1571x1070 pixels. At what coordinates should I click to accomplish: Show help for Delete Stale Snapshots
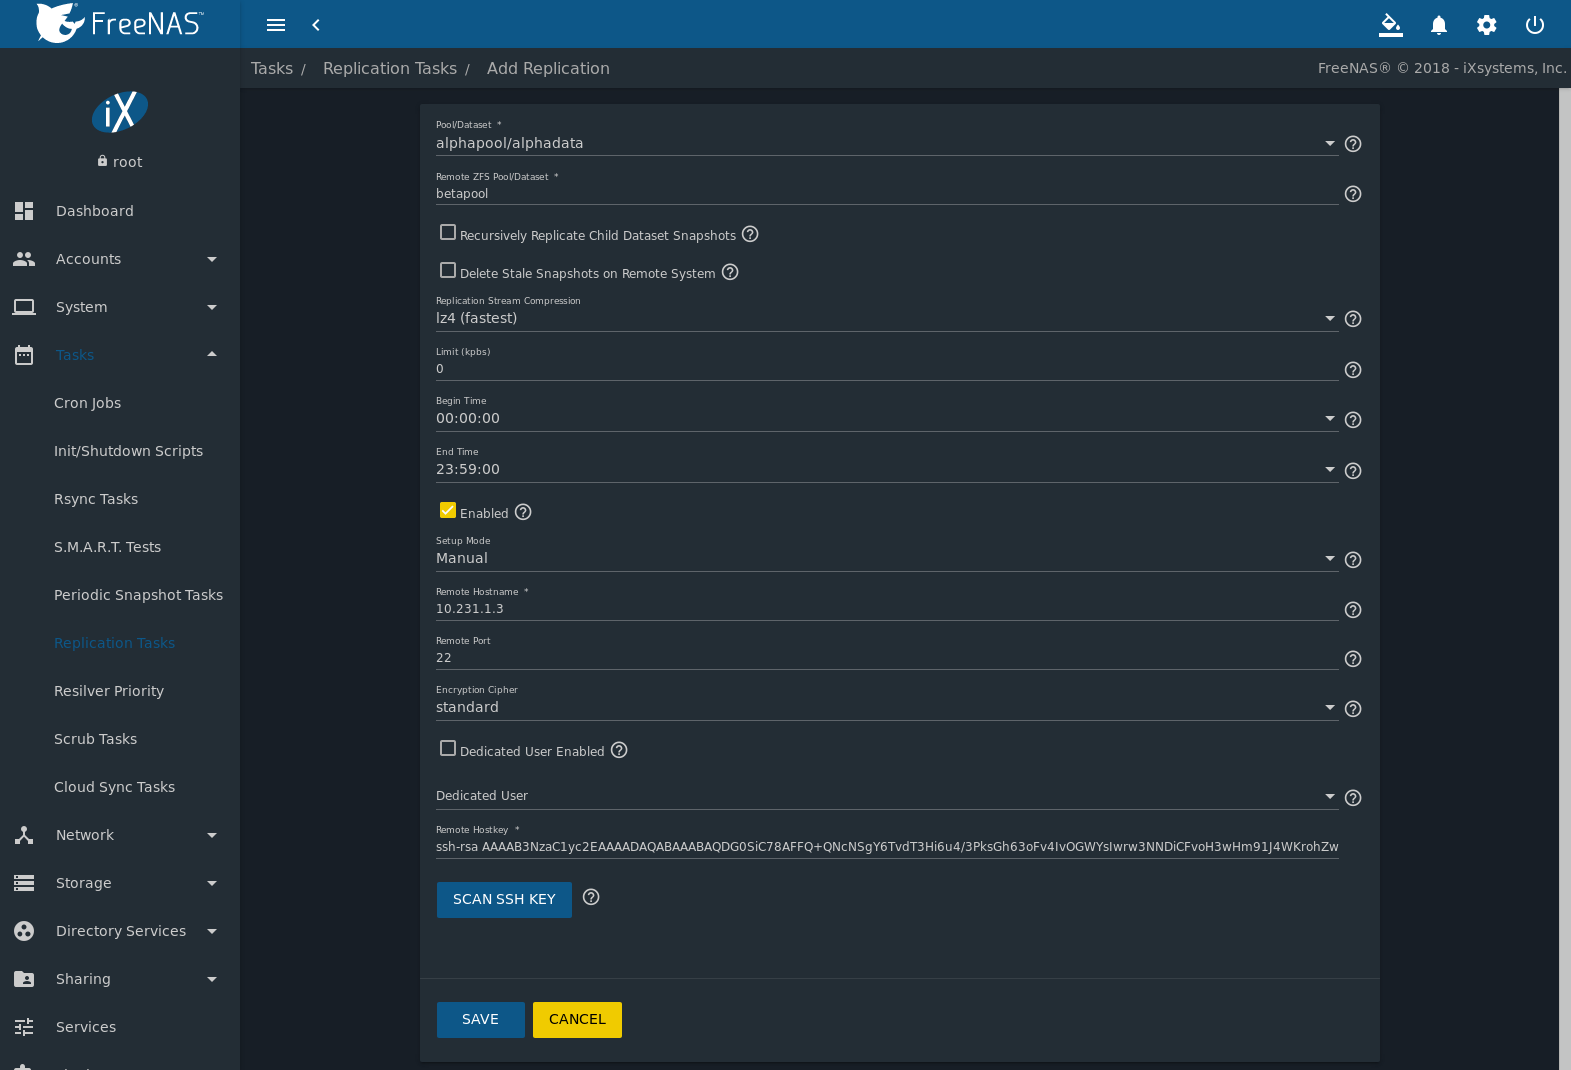coord(730,272)
